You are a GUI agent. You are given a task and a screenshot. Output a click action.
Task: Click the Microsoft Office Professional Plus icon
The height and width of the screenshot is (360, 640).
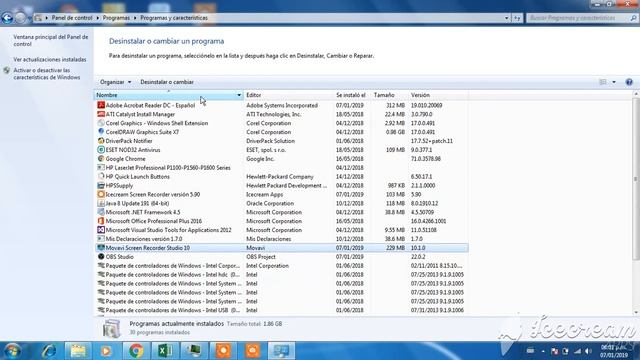click(101, 221)
